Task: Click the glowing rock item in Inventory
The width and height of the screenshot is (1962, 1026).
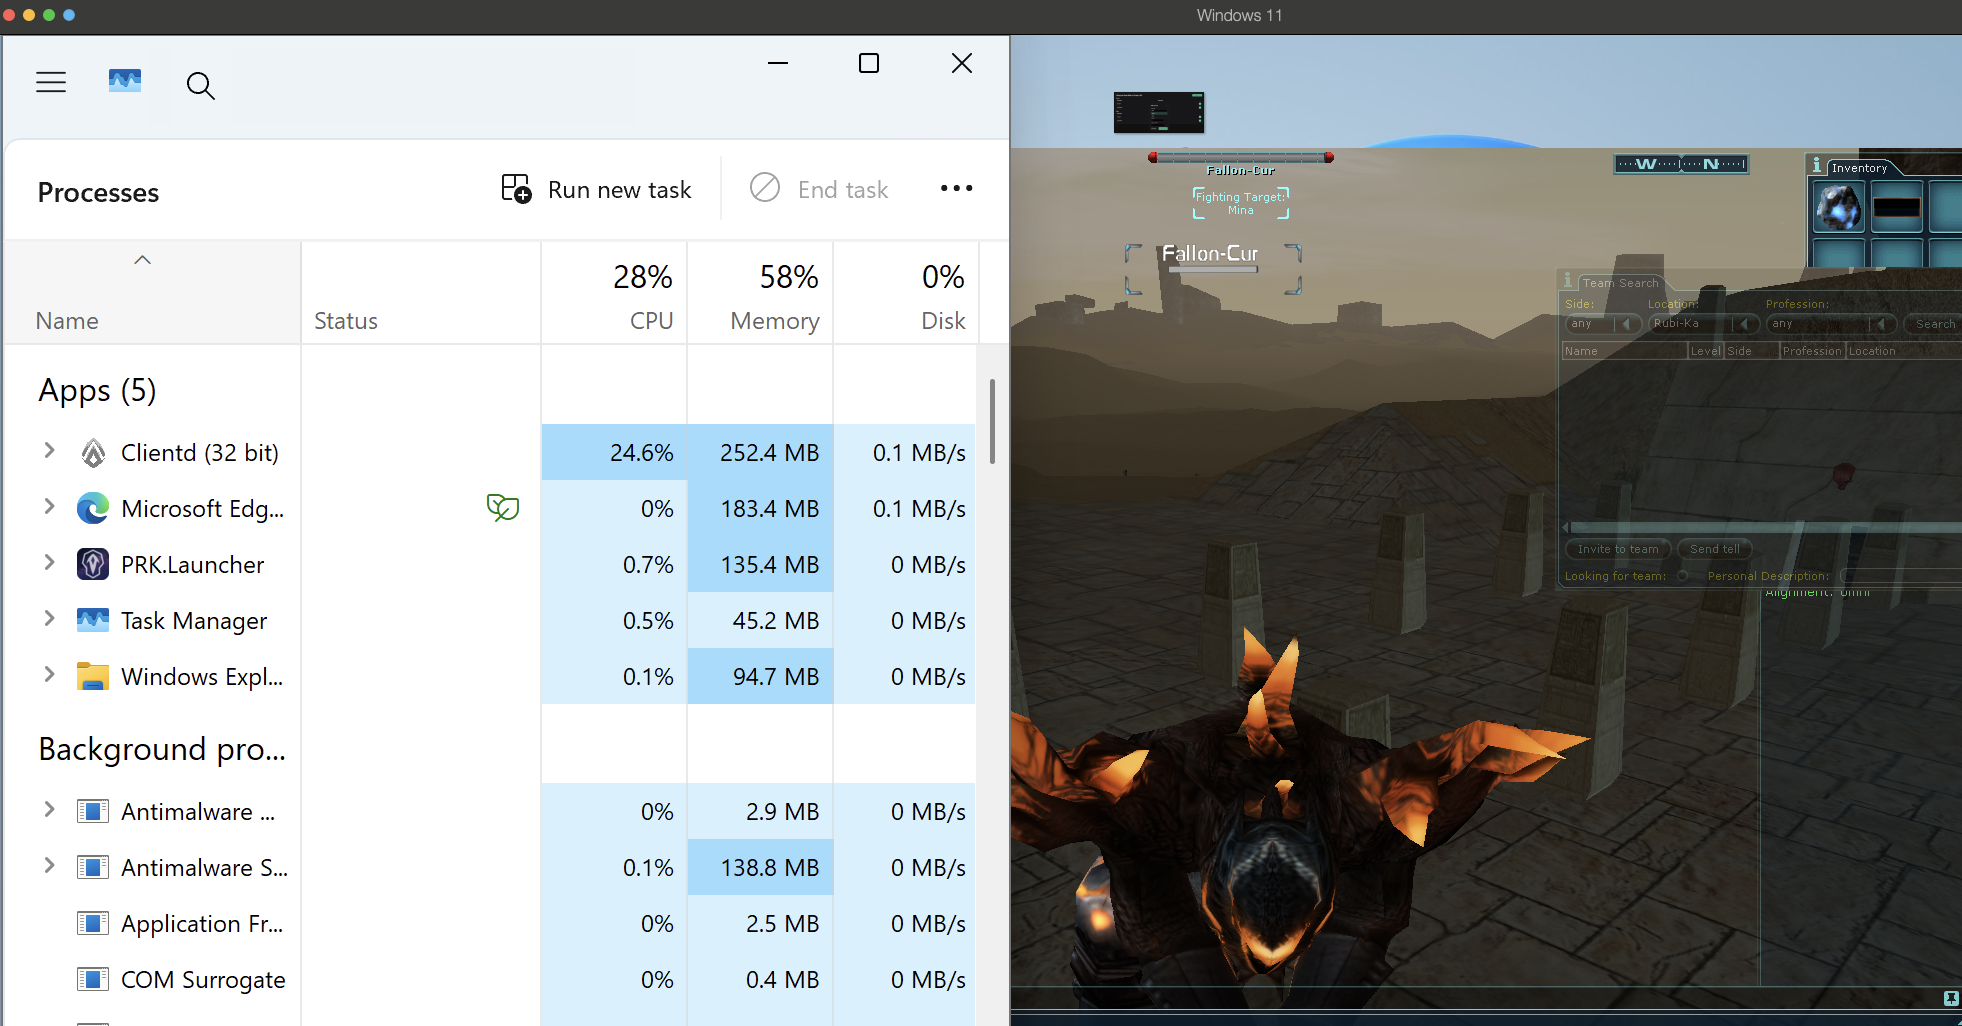Action: coord(1838,208)
